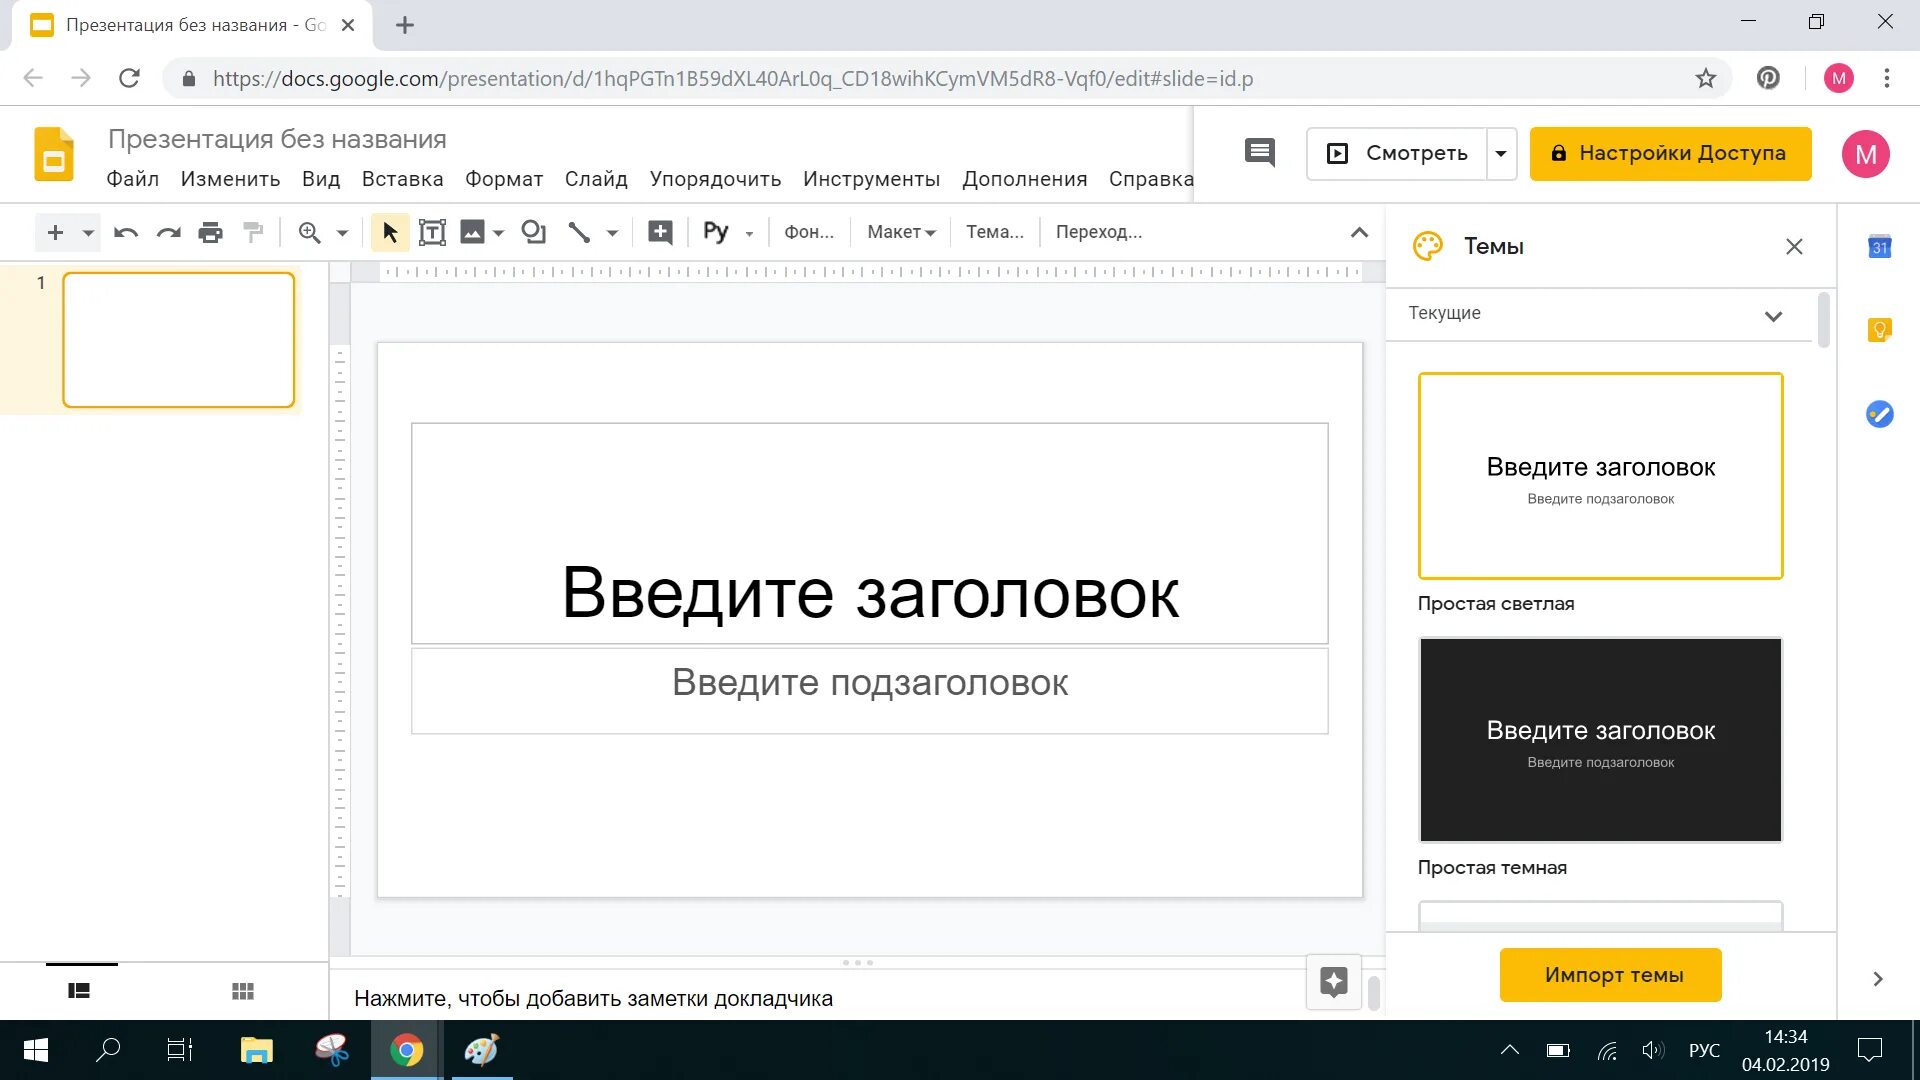Click the Настройки Доступа button
This screenshot has height=1080, width=1920.
point(1669,153)
